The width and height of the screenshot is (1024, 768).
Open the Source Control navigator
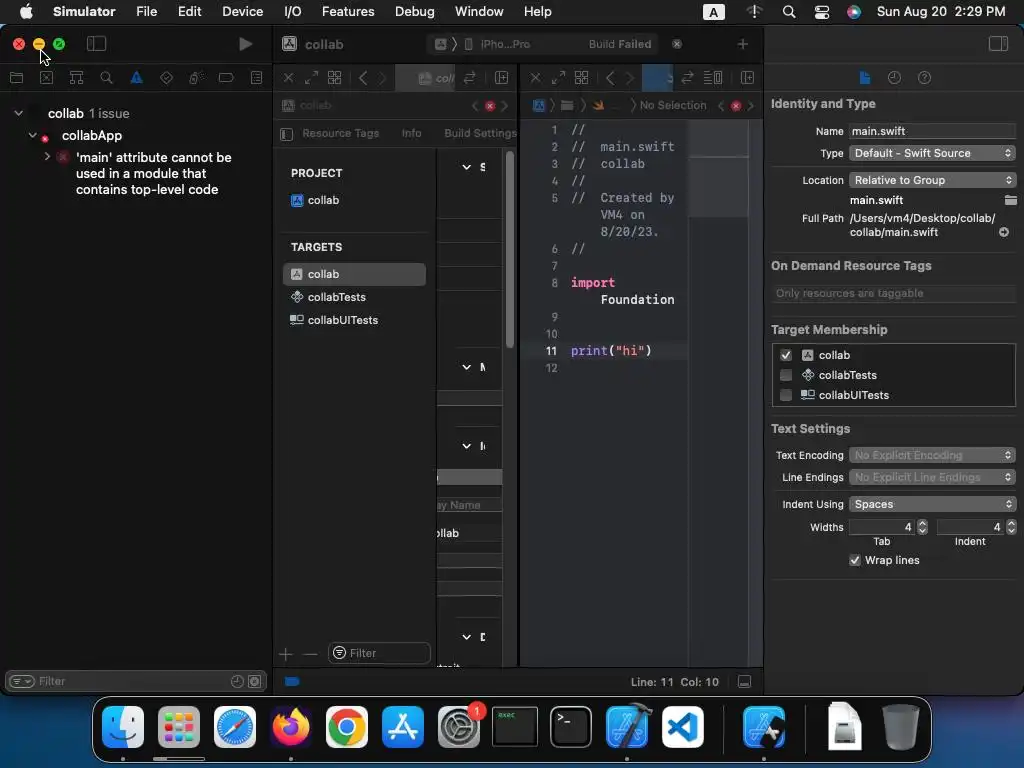pyautogui.click(x=46, y=78)
